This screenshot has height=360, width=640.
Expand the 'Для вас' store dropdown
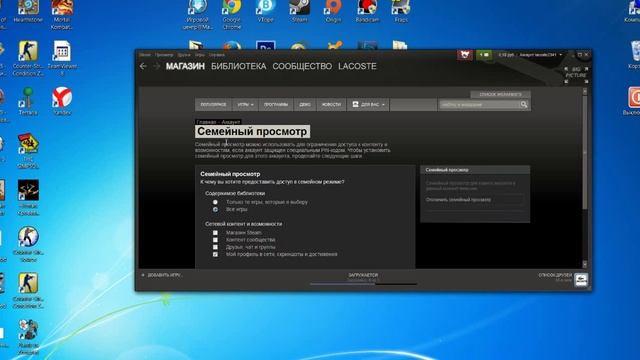coord(368,105)
